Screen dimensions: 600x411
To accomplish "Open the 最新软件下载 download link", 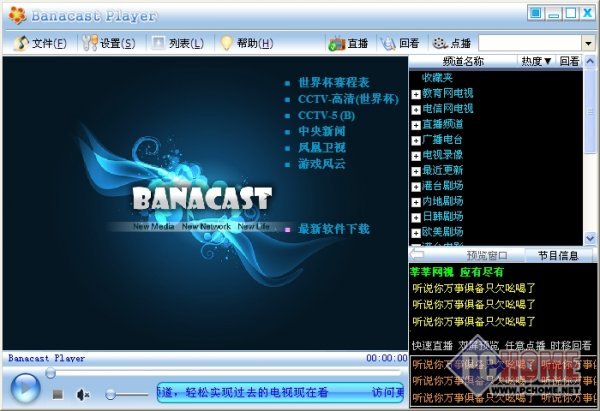I will point(334,229).
